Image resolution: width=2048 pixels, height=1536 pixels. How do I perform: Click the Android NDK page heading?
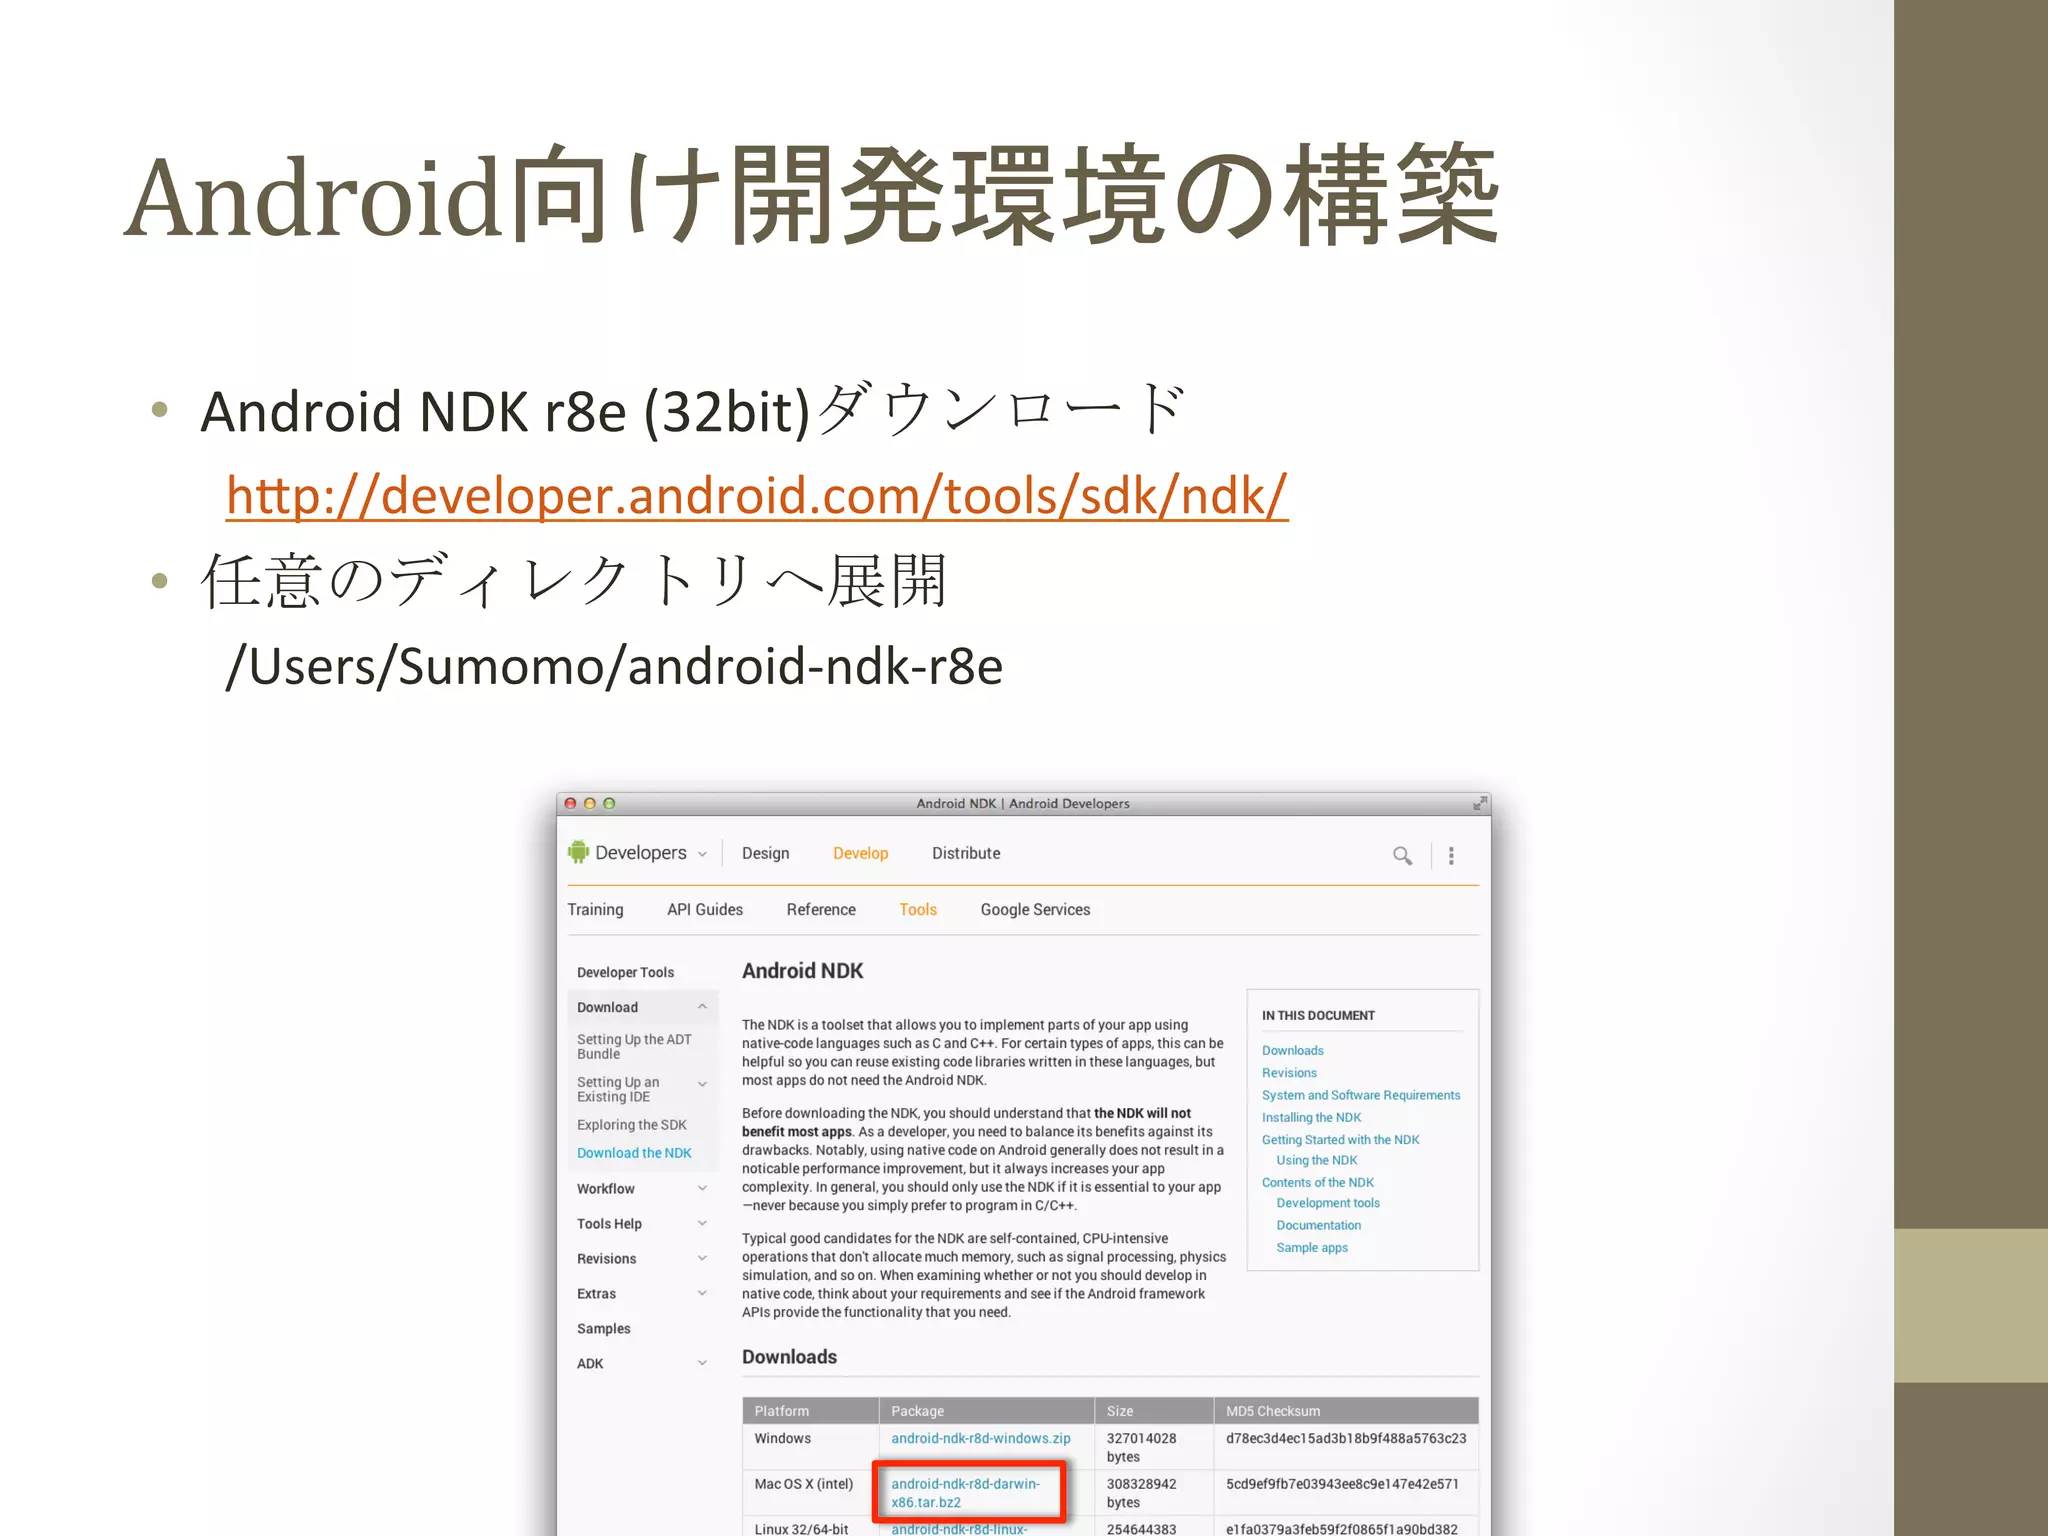[802, 970]
